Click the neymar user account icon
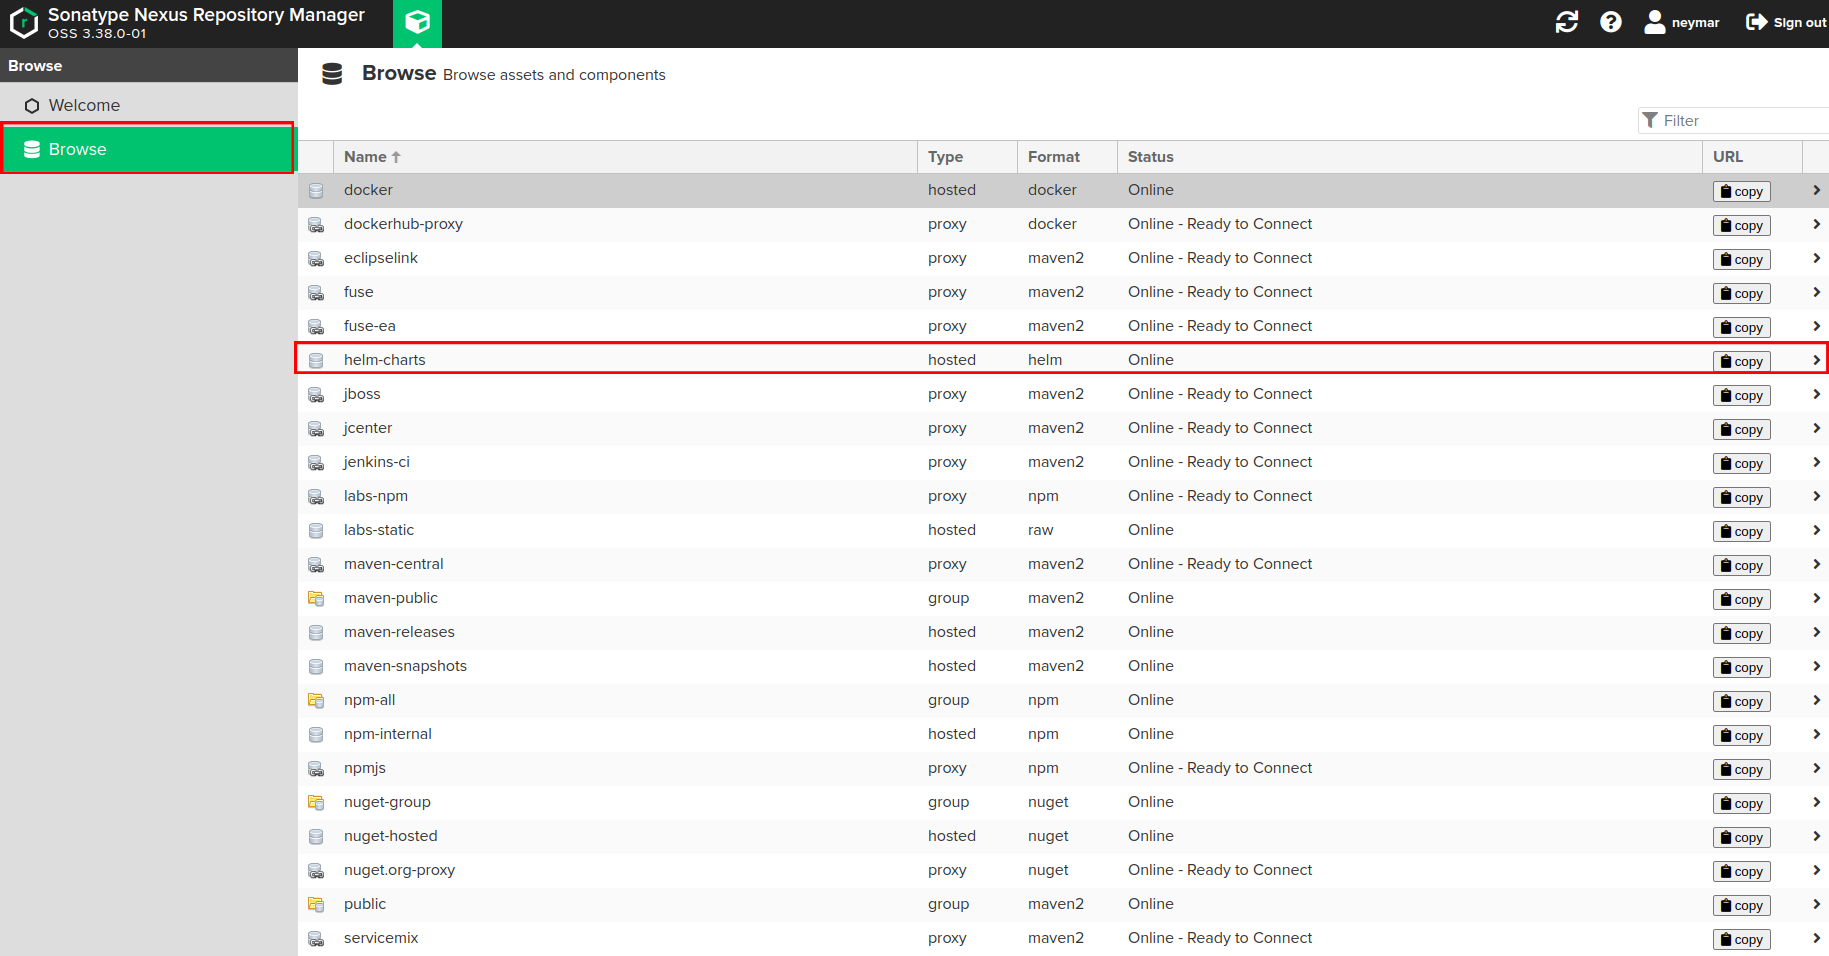This screenshot has width=1829, height=956. [1655, 22]
